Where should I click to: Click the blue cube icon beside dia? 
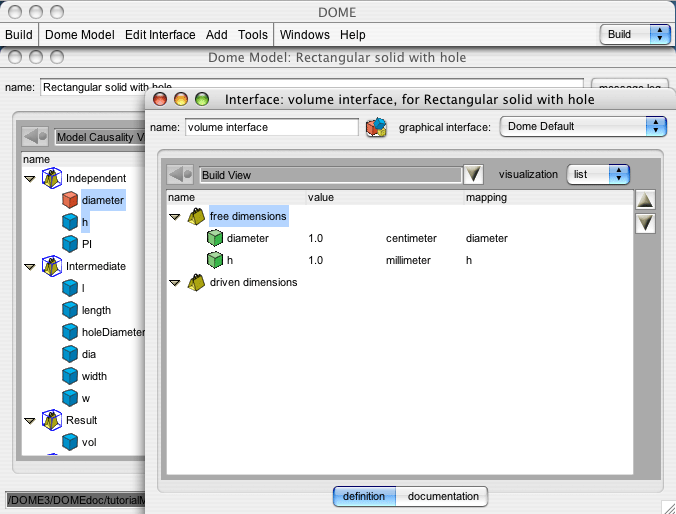click(x=70, y=354)
